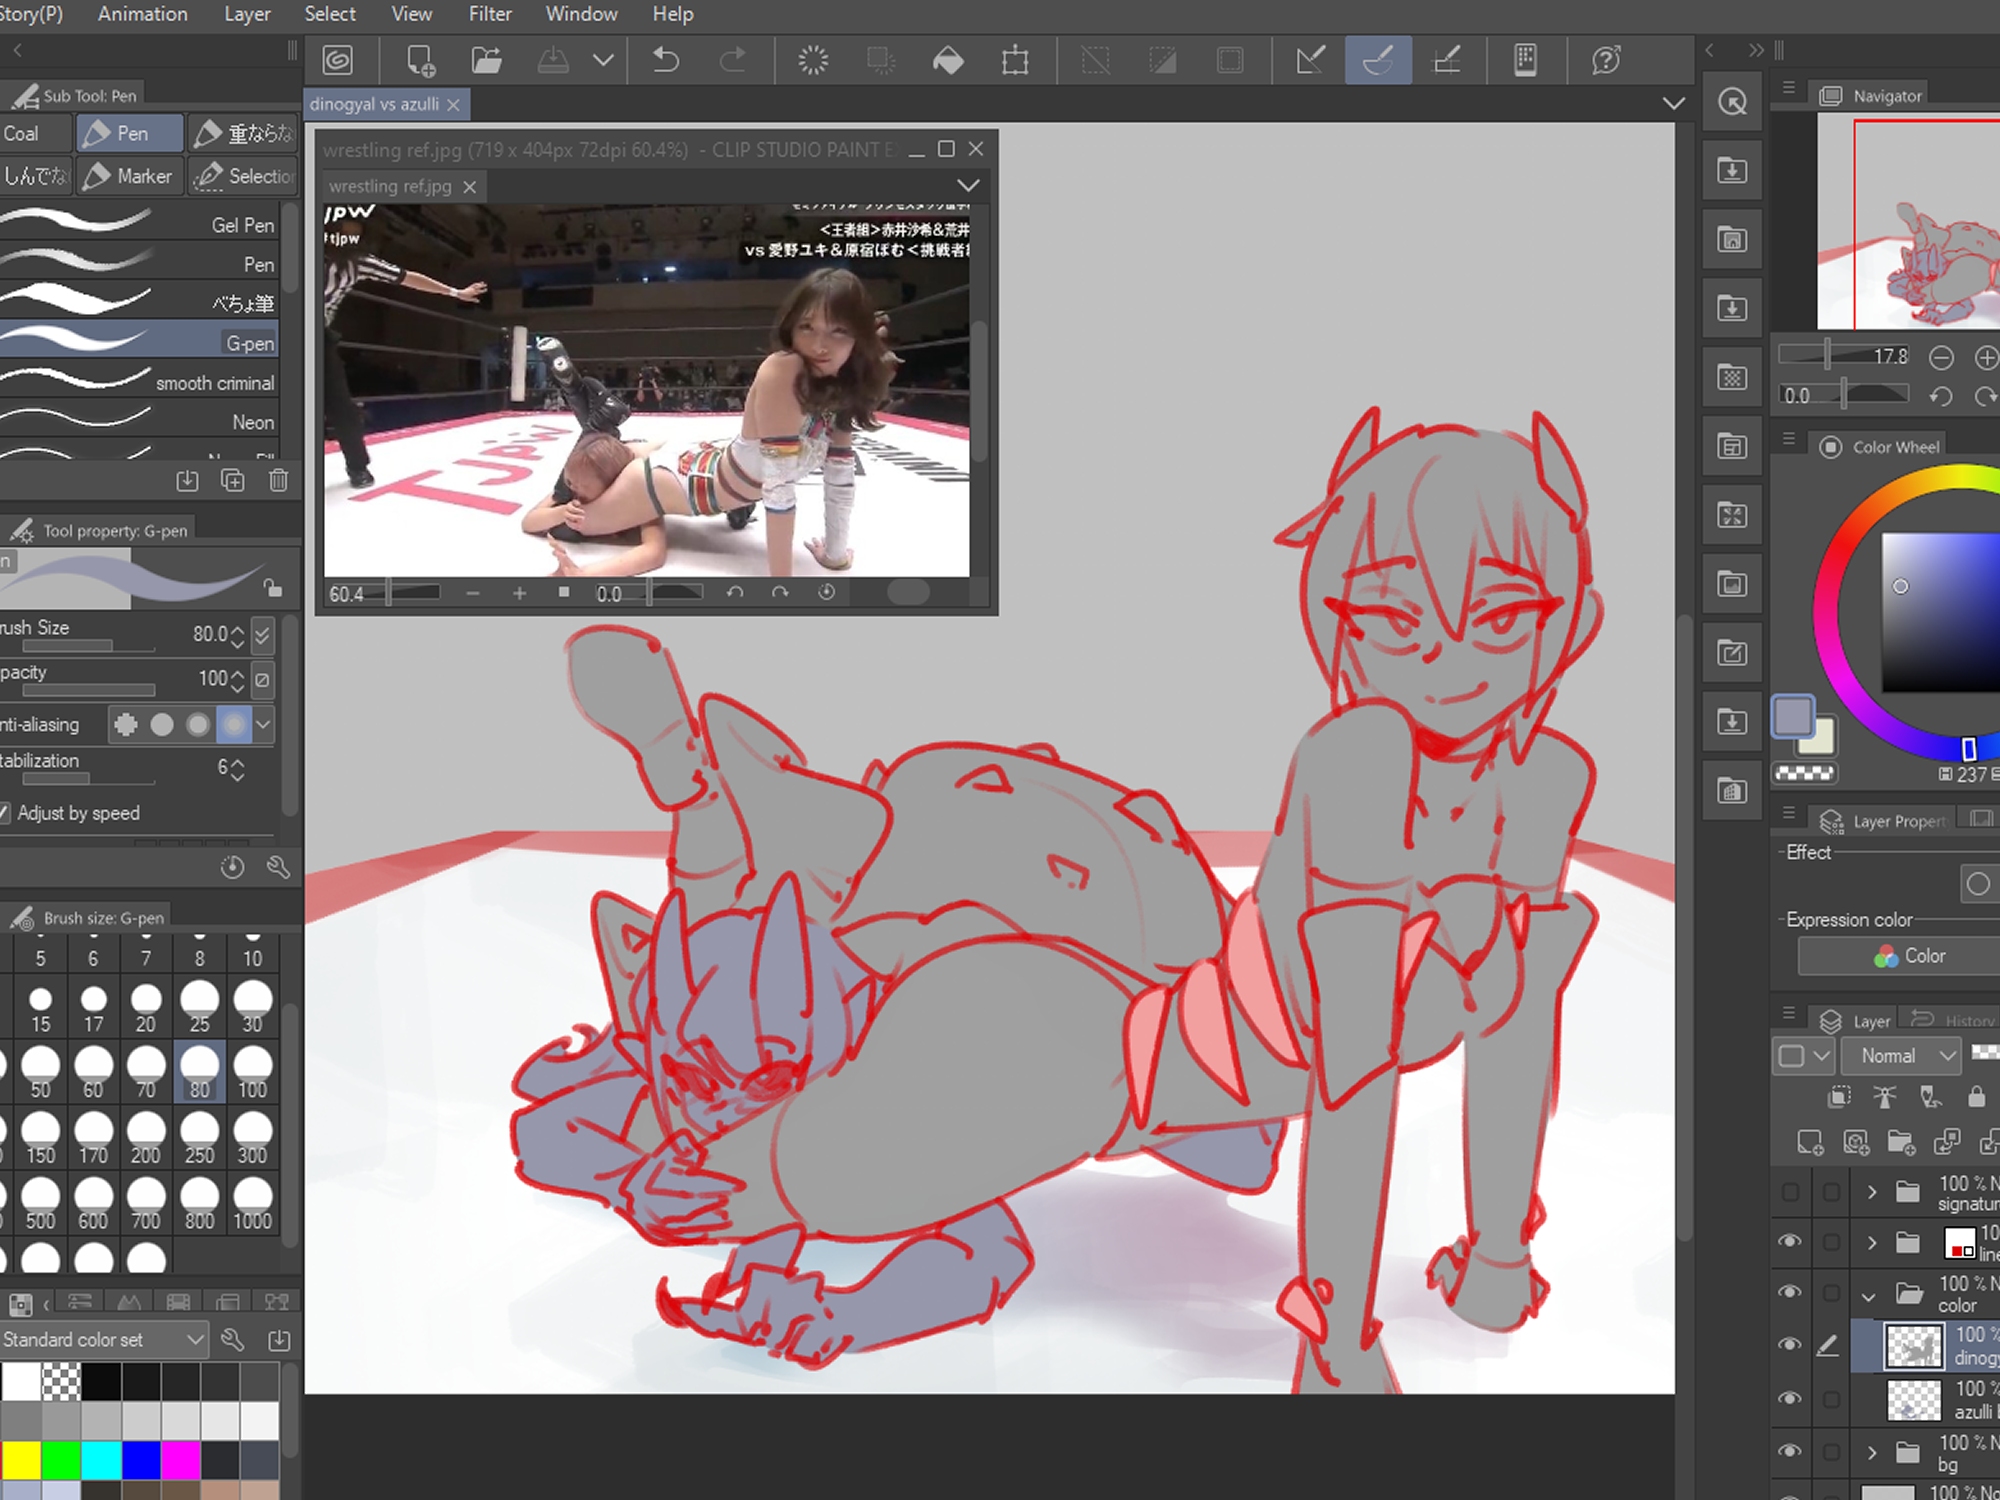This screenshot has height=1500, width=2000.
Task: Toggle Adjust by speed checkbox
Action: tap(6, 813)
